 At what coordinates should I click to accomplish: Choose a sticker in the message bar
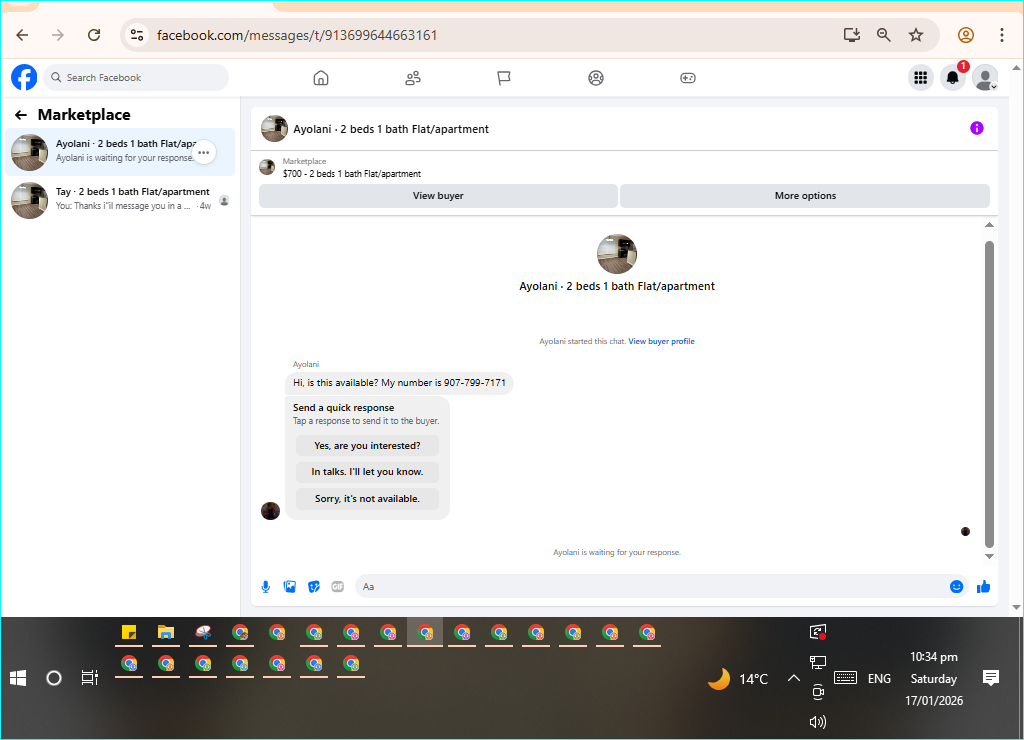point(314,587)
